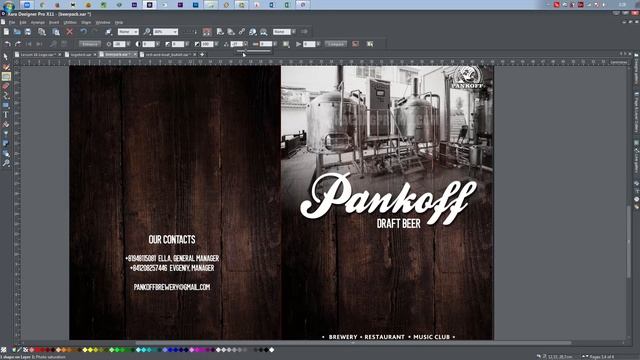Open the File menu

tap(12, 22)
